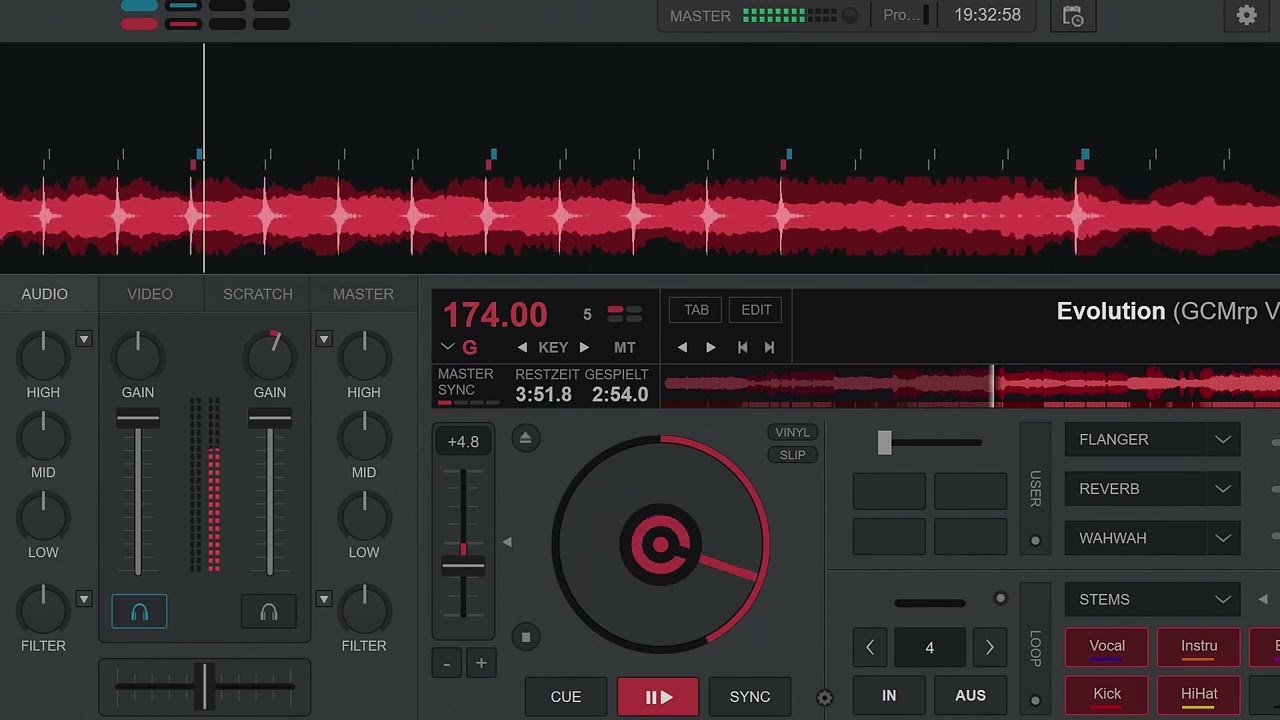Halve the loop length with the left chevron
The height and width of the screenshot is (720, 1280).
[x=870, y=648]
